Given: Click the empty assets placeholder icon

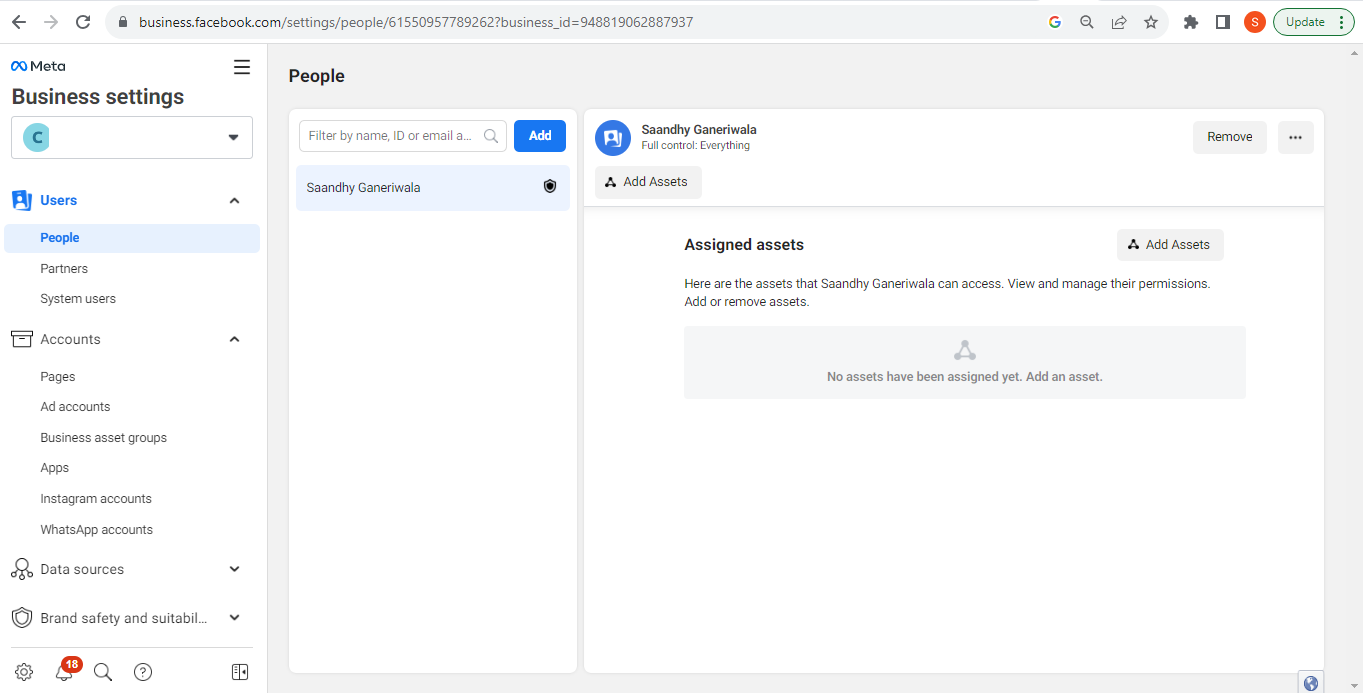Looking at the screenshot, I should coord(965,351).
